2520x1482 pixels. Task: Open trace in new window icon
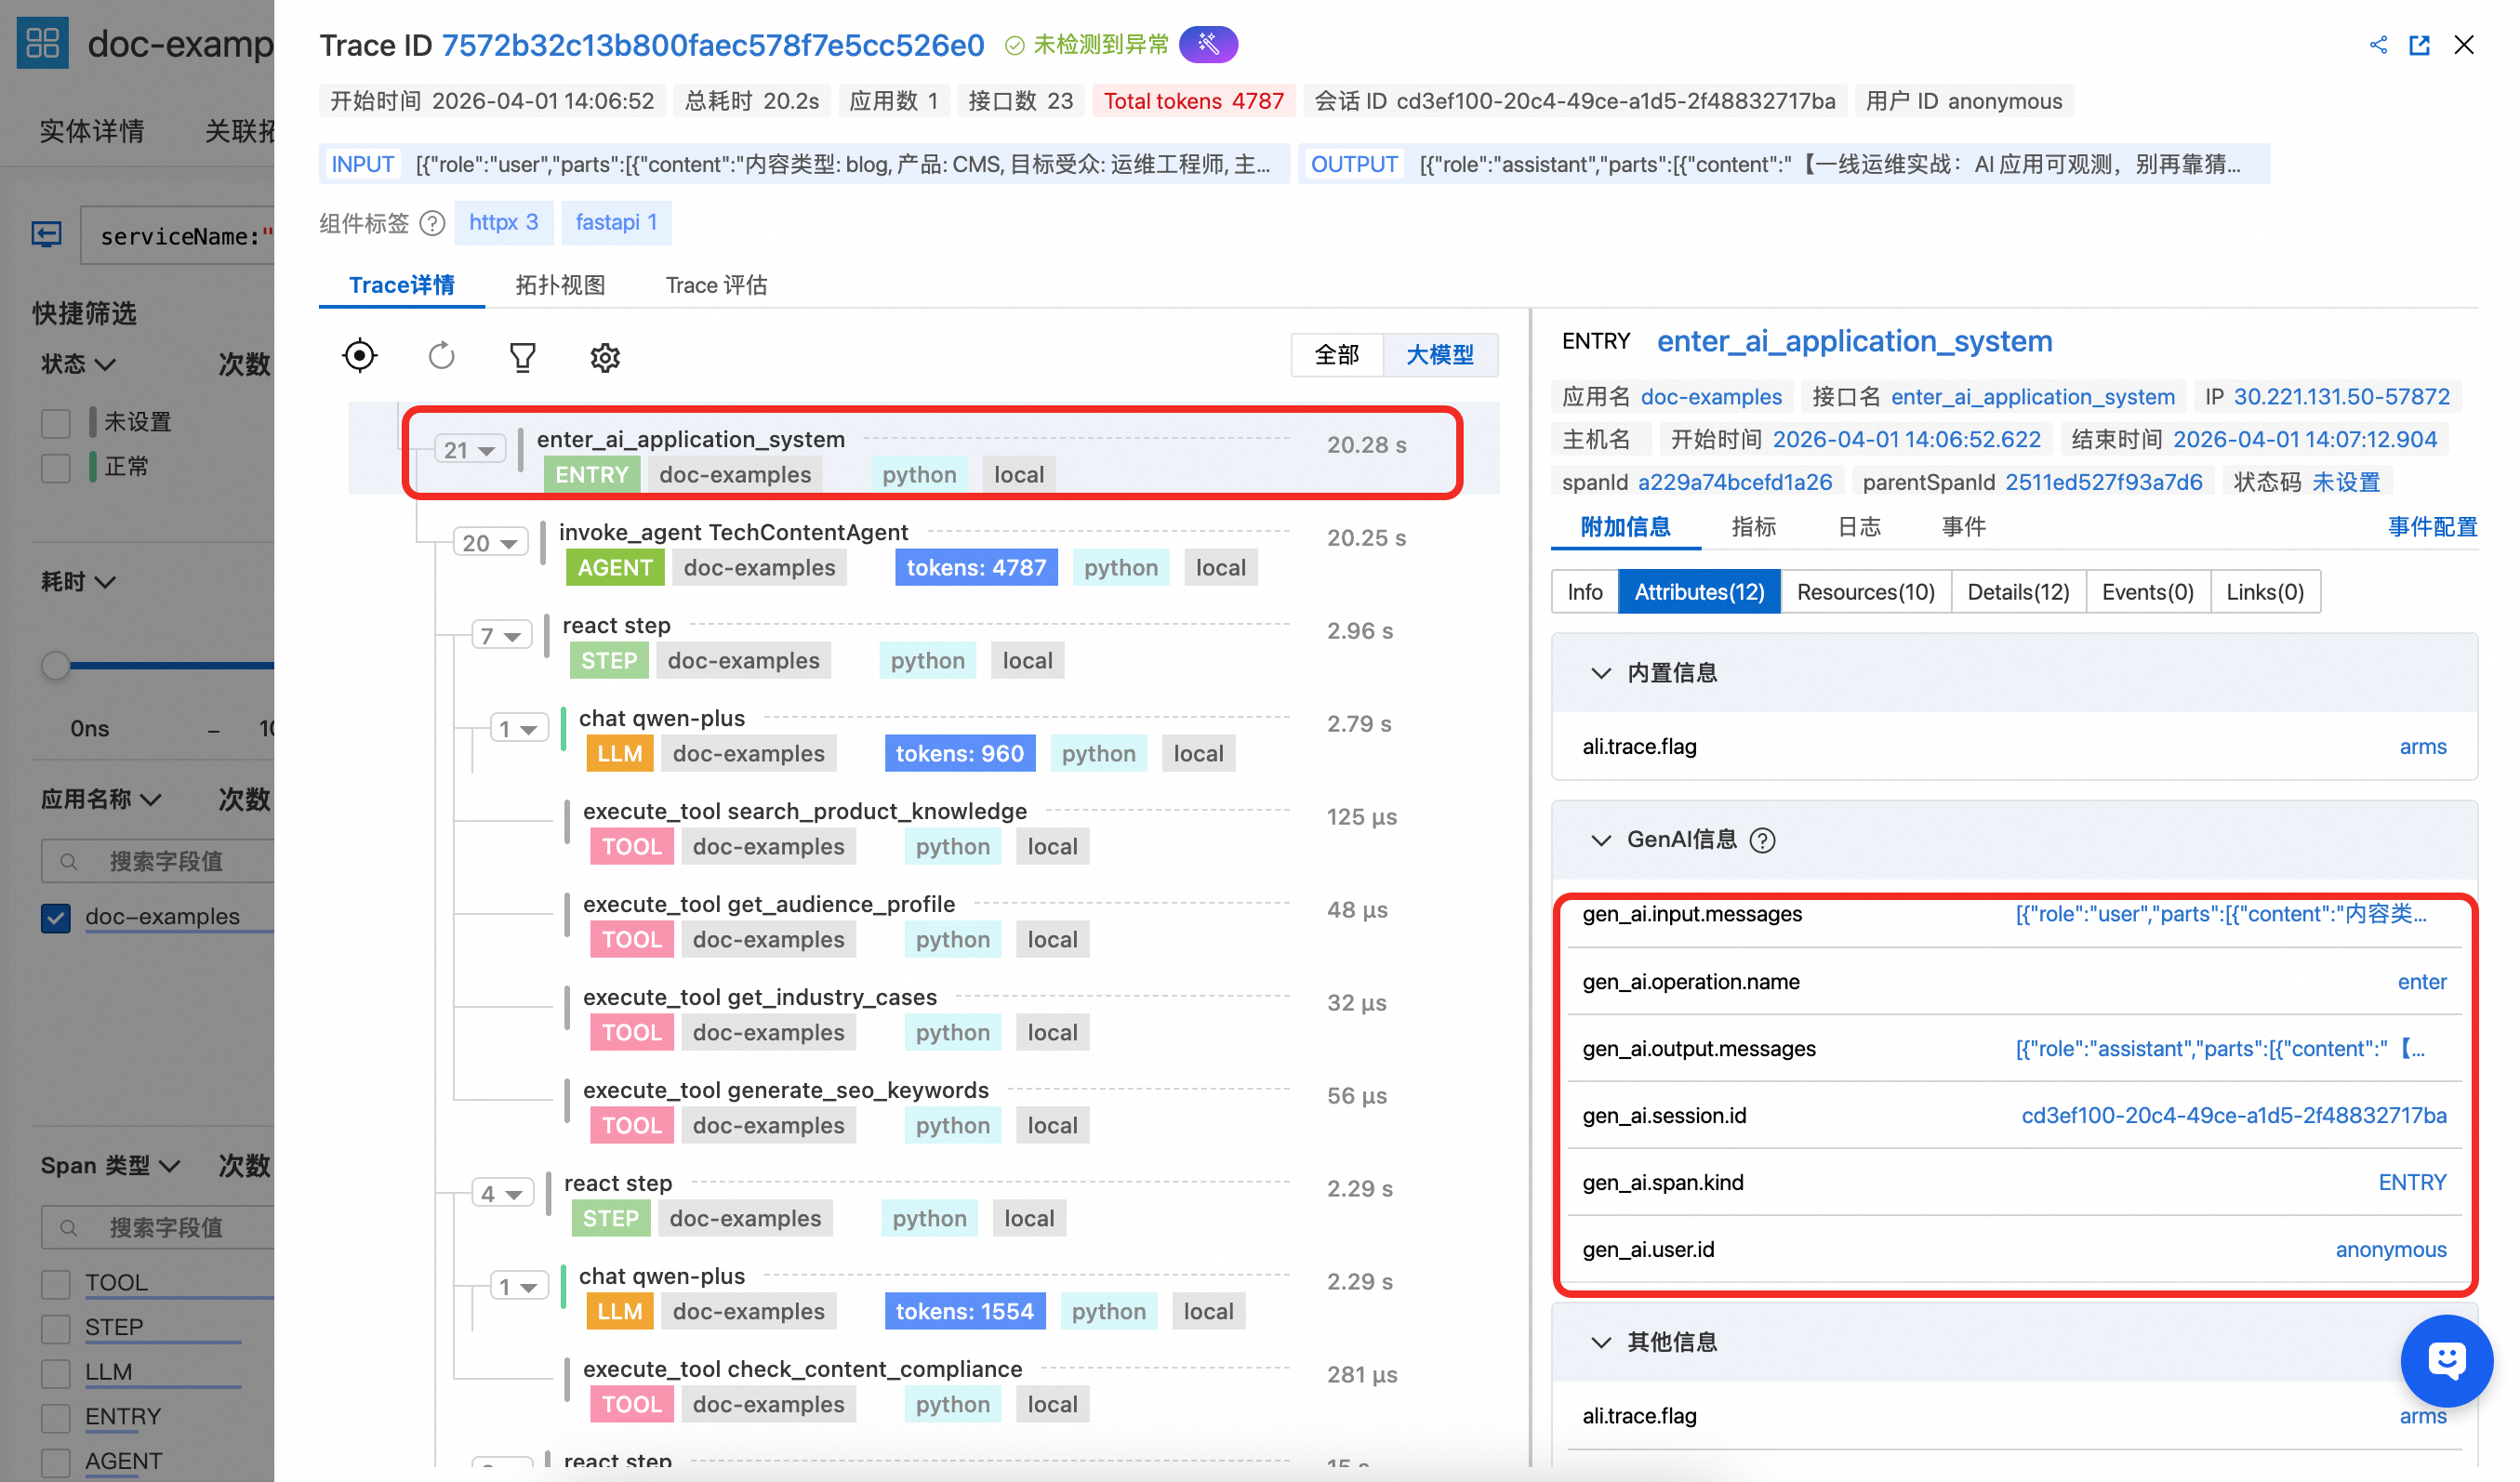tap(2419, 45)
